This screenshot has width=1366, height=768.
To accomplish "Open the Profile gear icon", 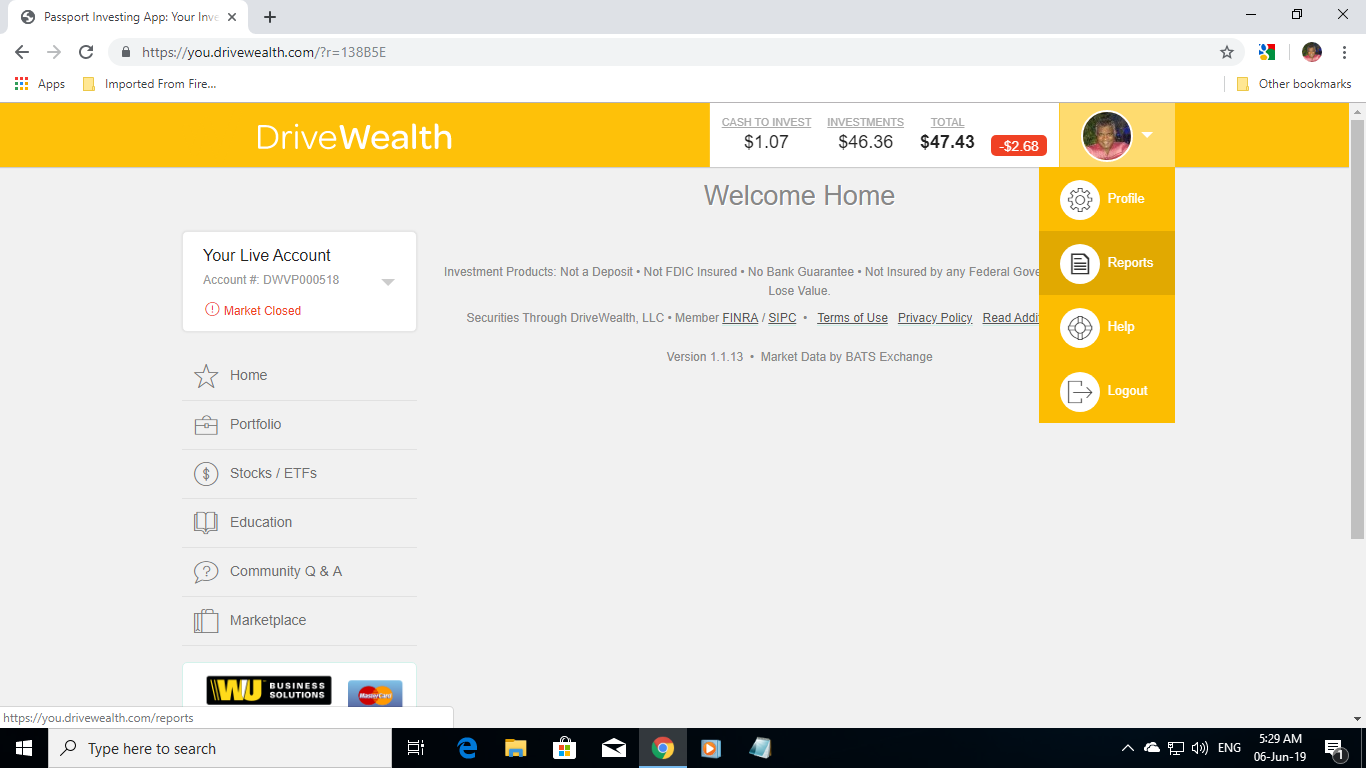I will 1079,199.
